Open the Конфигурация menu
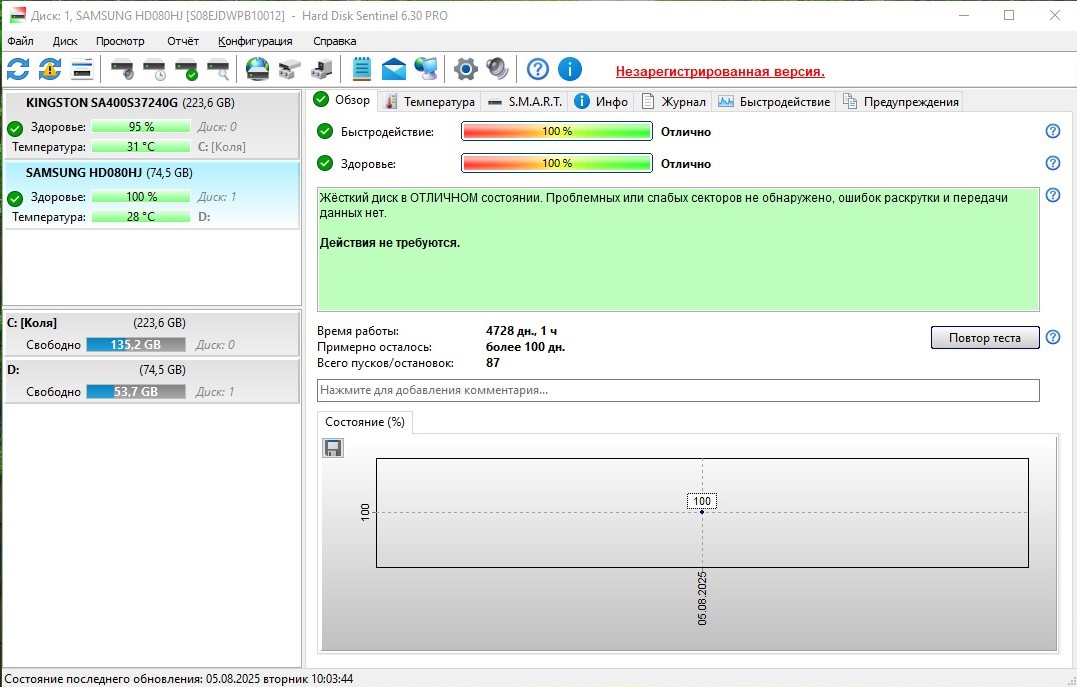 pos(255,41)
